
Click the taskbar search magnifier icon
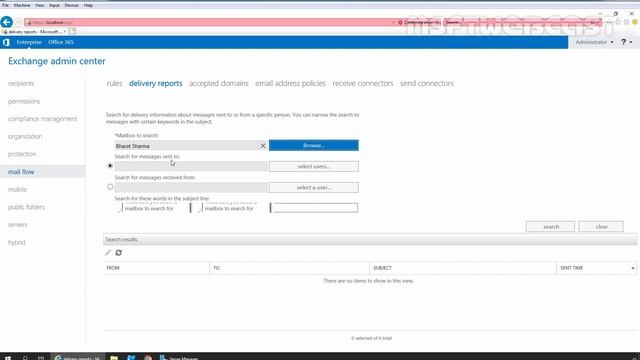(x=25, y=357)
